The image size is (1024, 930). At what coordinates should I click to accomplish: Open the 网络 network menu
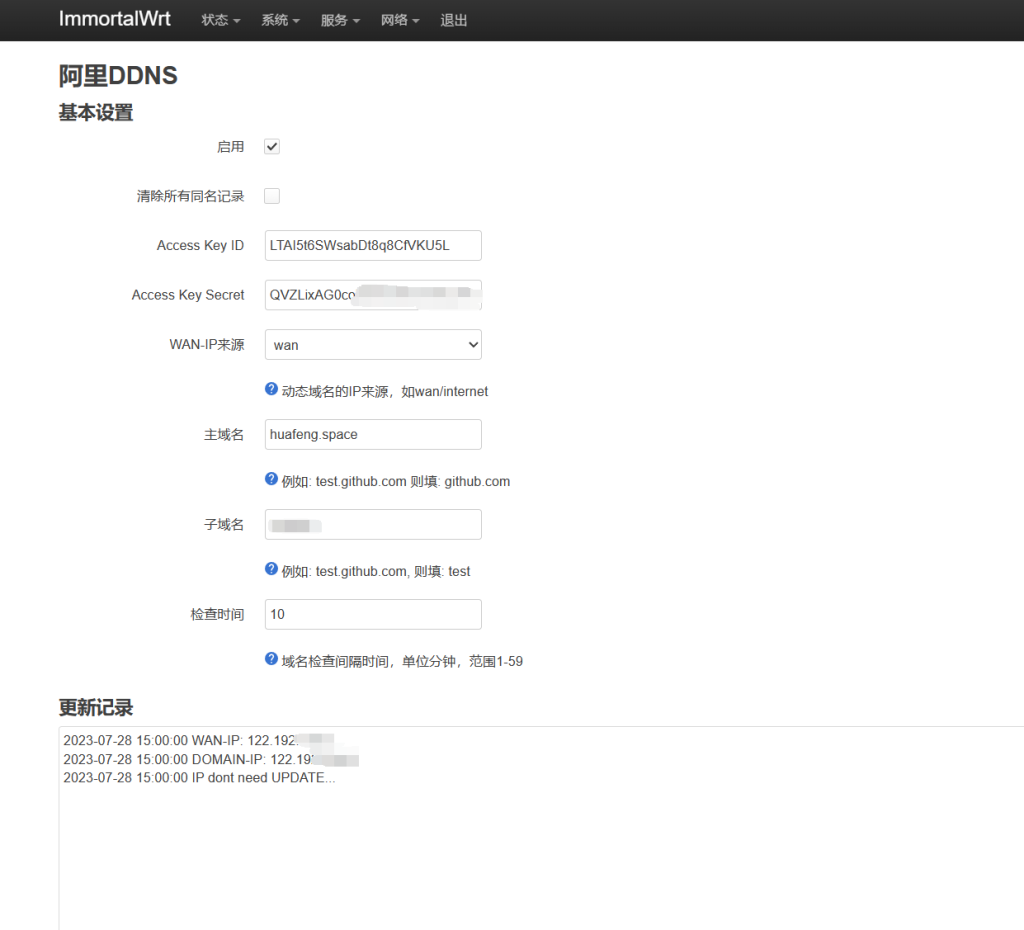pos(400,20)
